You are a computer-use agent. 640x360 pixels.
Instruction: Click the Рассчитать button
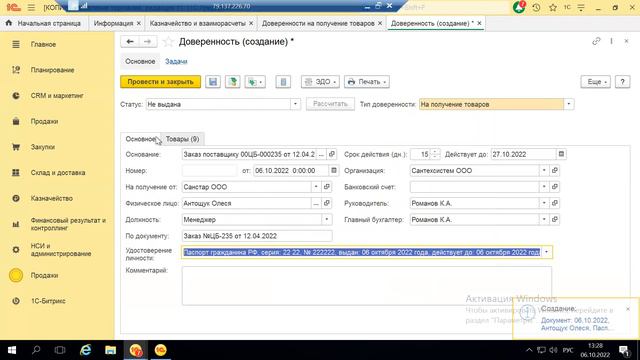(x=330, y=104)
